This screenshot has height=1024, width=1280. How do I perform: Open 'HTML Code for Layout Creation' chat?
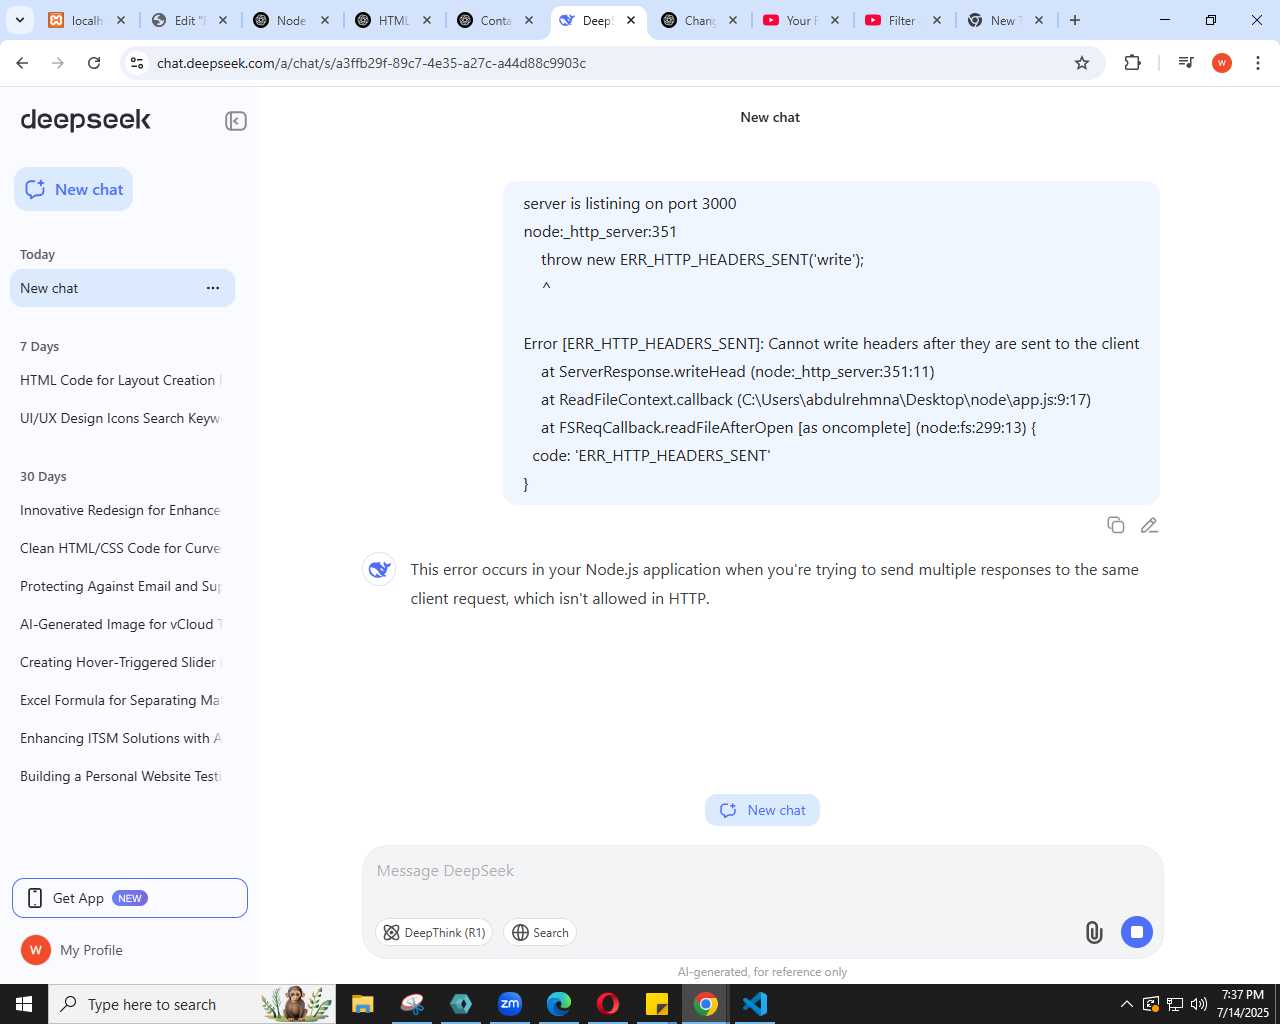121,380
